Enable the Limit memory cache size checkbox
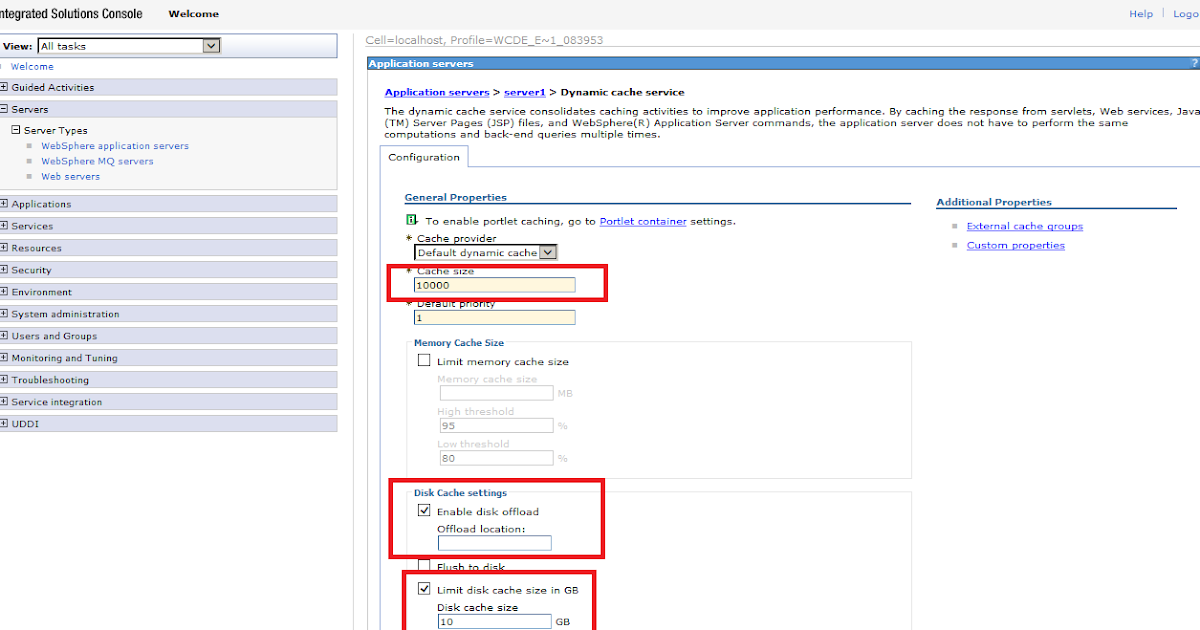 tap(424, 359)
